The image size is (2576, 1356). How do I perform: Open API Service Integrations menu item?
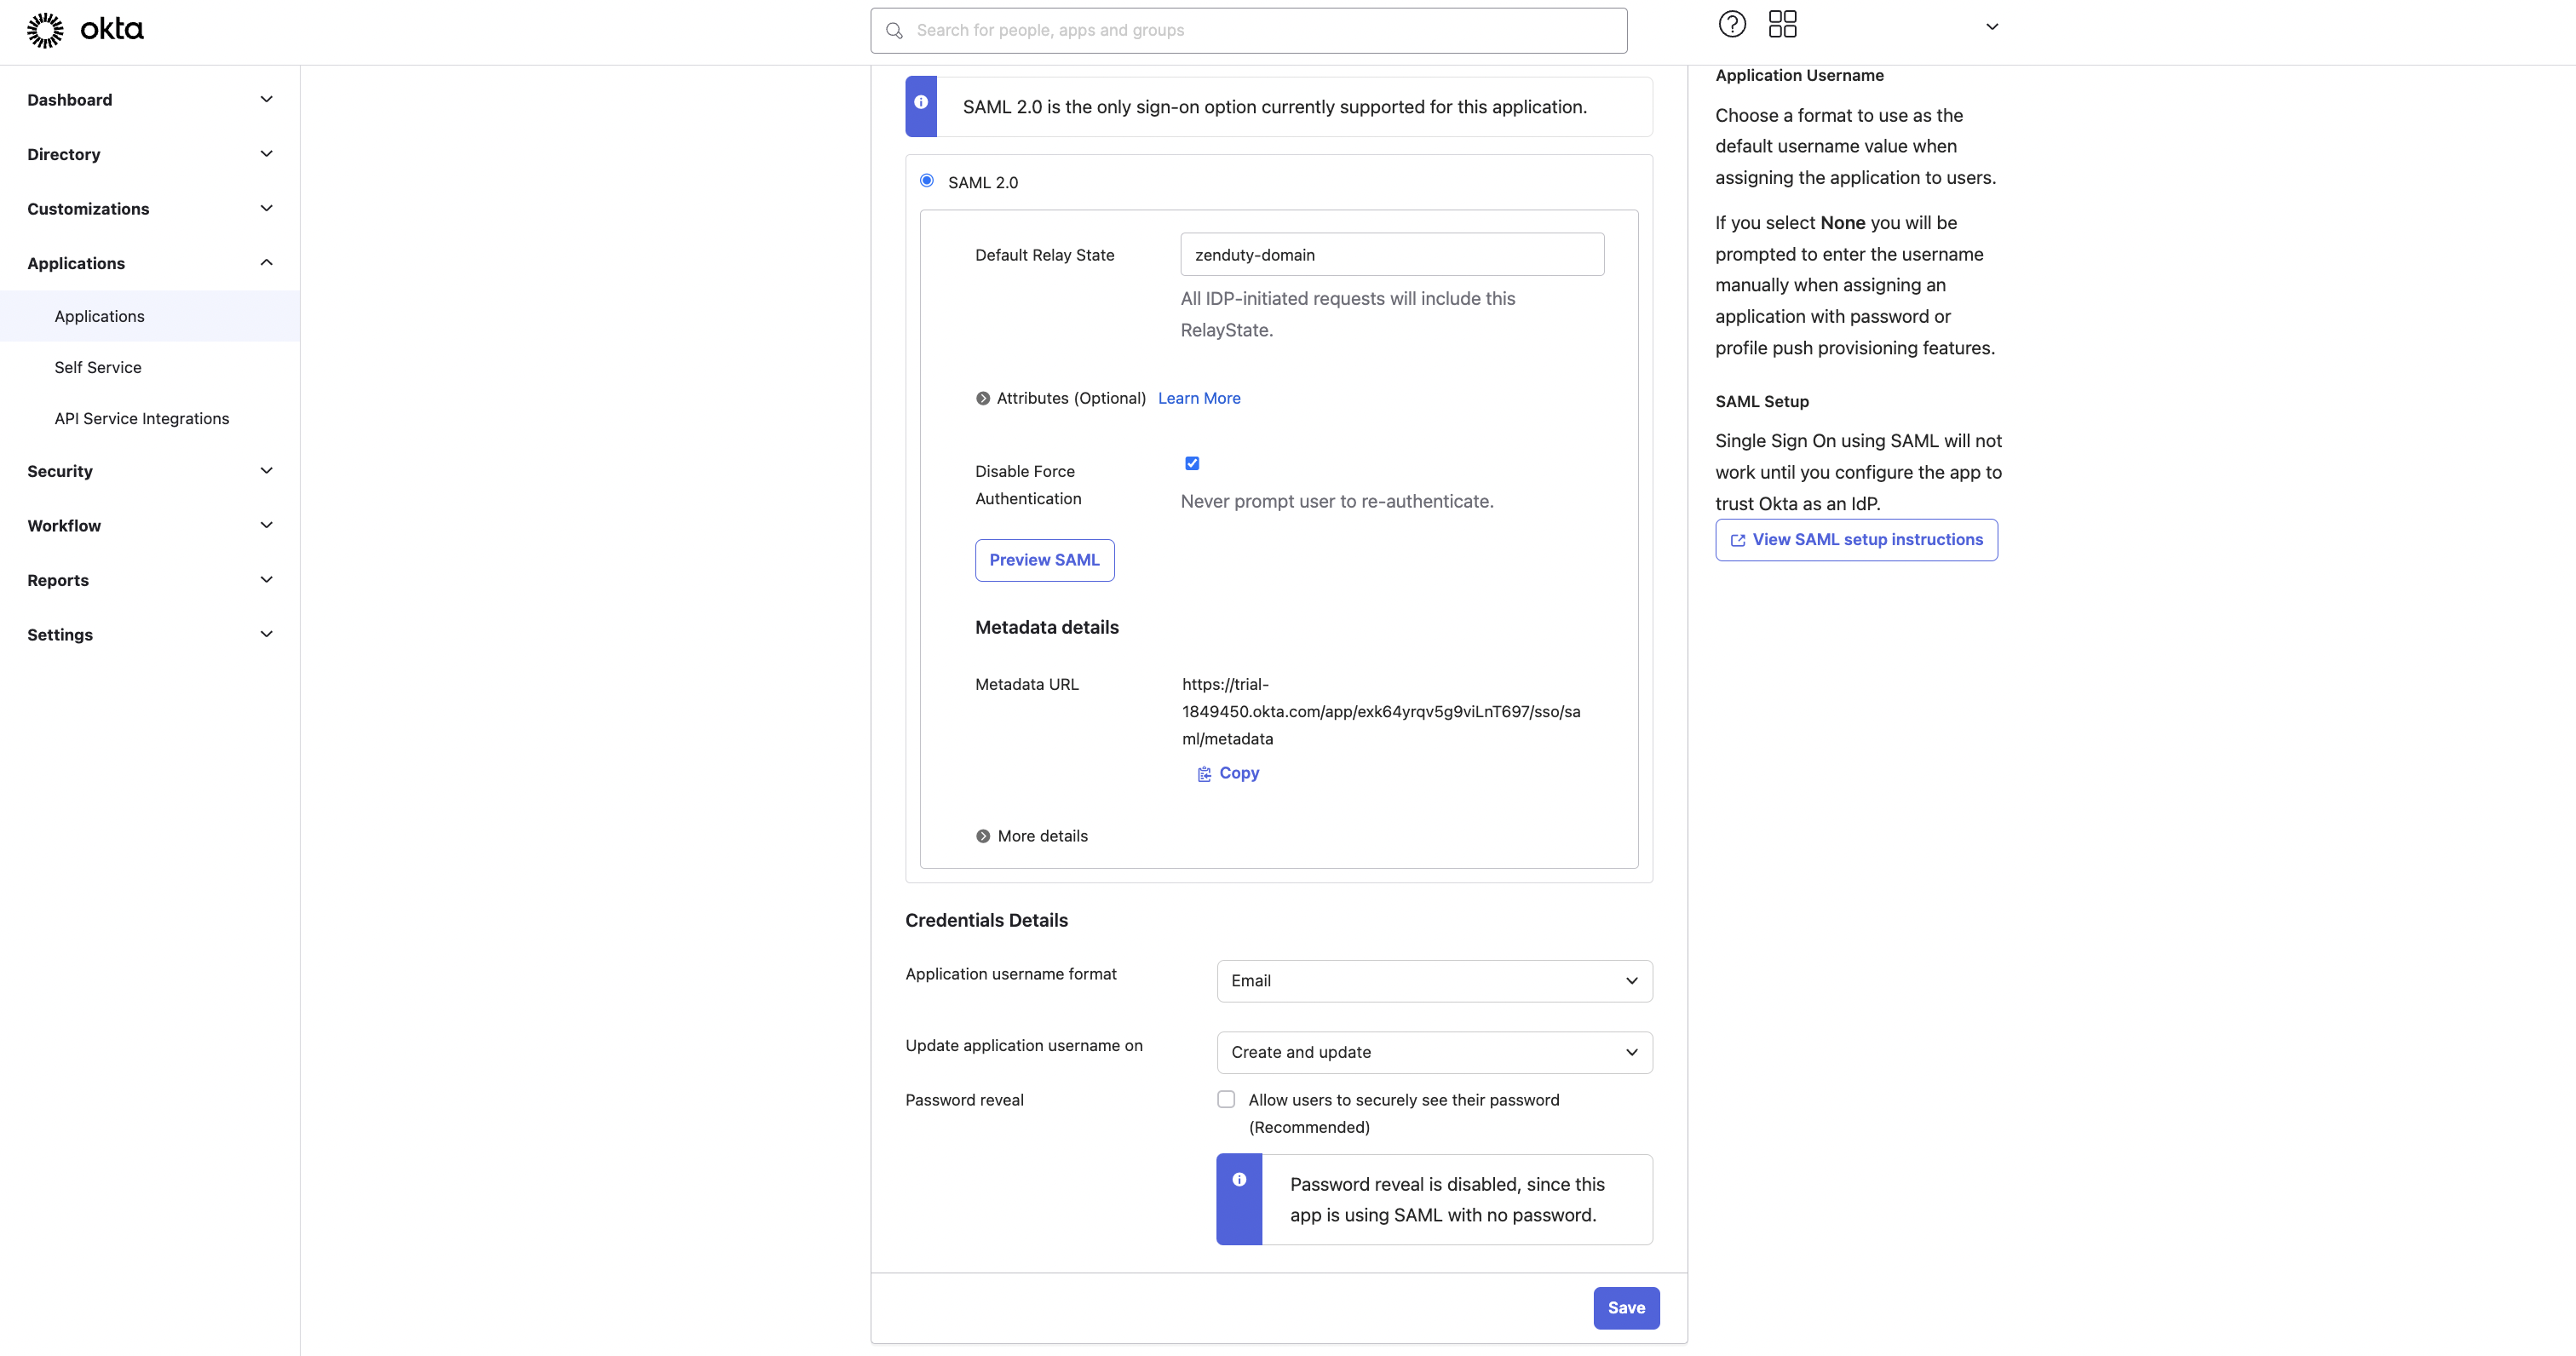(x=142, y=418)
